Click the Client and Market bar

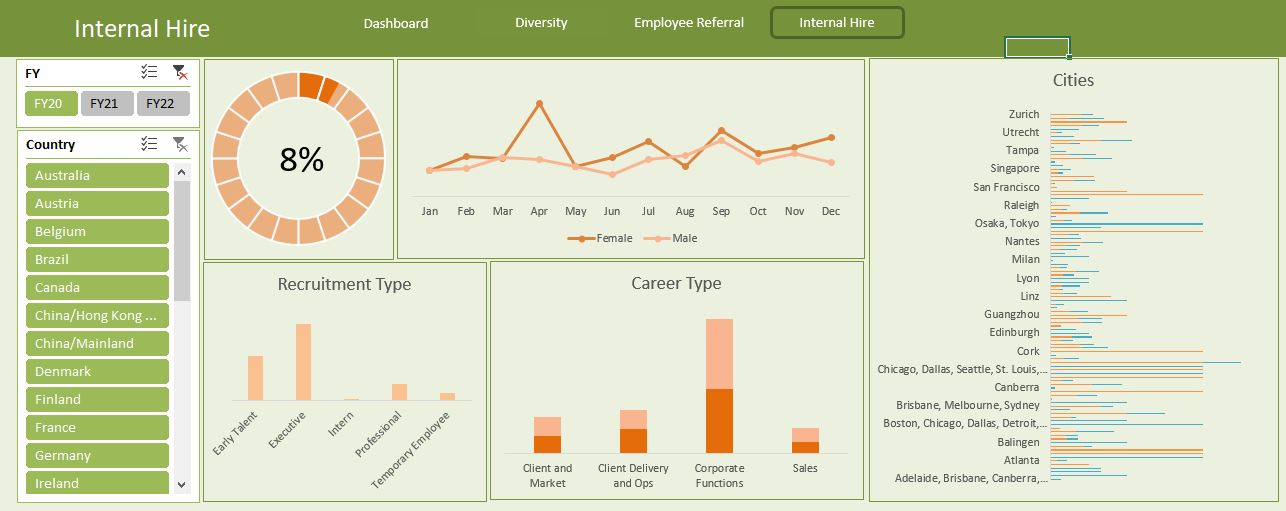click(547, 435)
